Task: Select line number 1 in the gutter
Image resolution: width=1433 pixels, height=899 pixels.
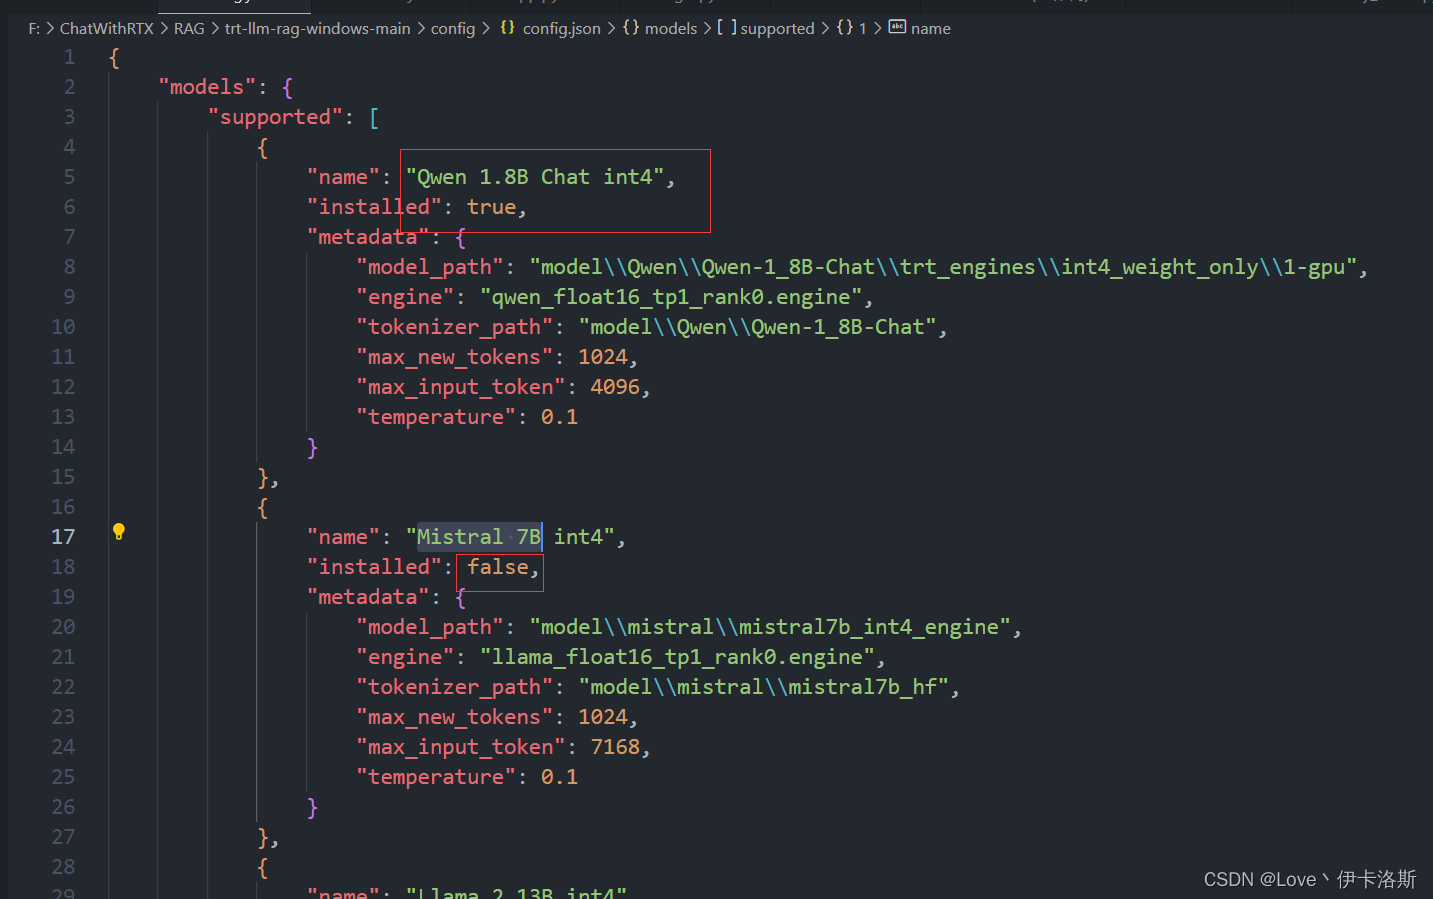Action: pyautogui.click(x=69, y=57)
